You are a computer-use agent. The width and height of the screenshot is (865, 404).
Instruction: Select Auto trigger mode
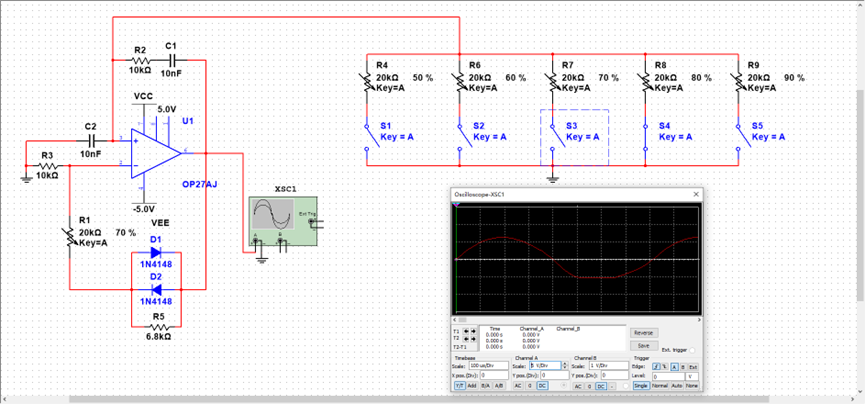[x=677, y=386]
